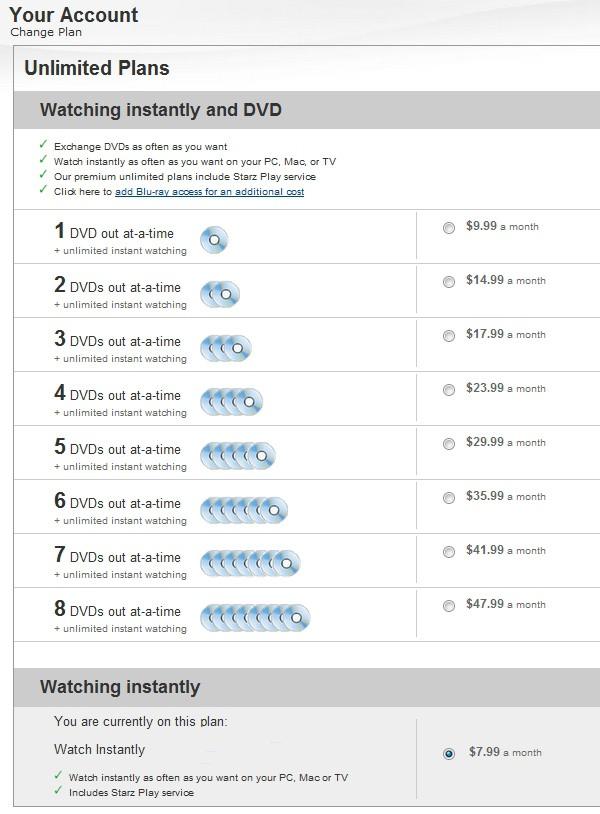Image resolution: width=600 pixels, height=814 pixels.
Task: Pick the $23.99 a month radio button
Action: point(449,390)
